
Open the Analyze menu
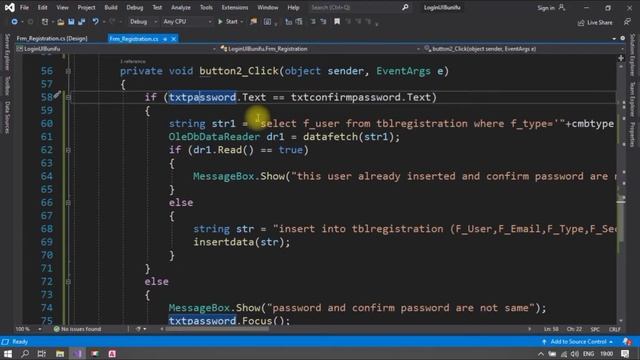point(181,7)
